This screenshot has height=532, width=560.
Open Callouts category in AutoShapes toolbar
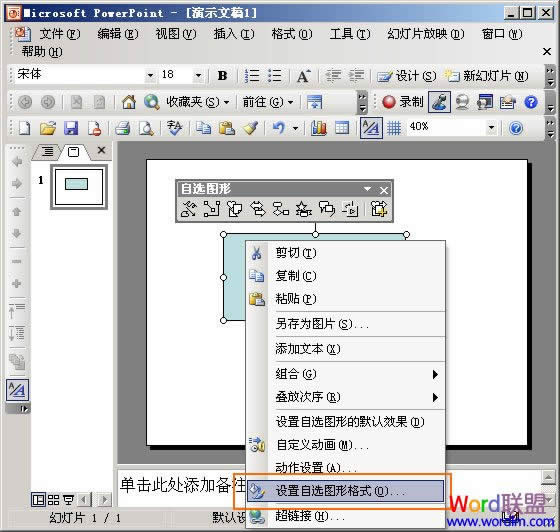coord(327,209)
